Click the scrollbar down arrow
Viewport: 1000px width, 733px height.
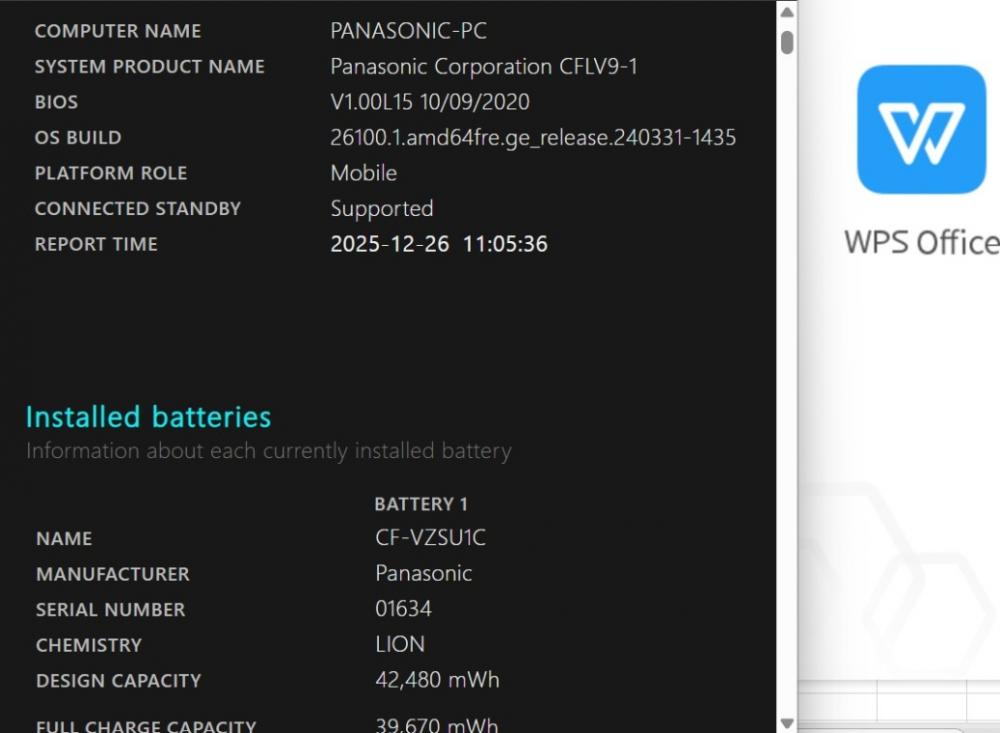[x=787, y=723]
